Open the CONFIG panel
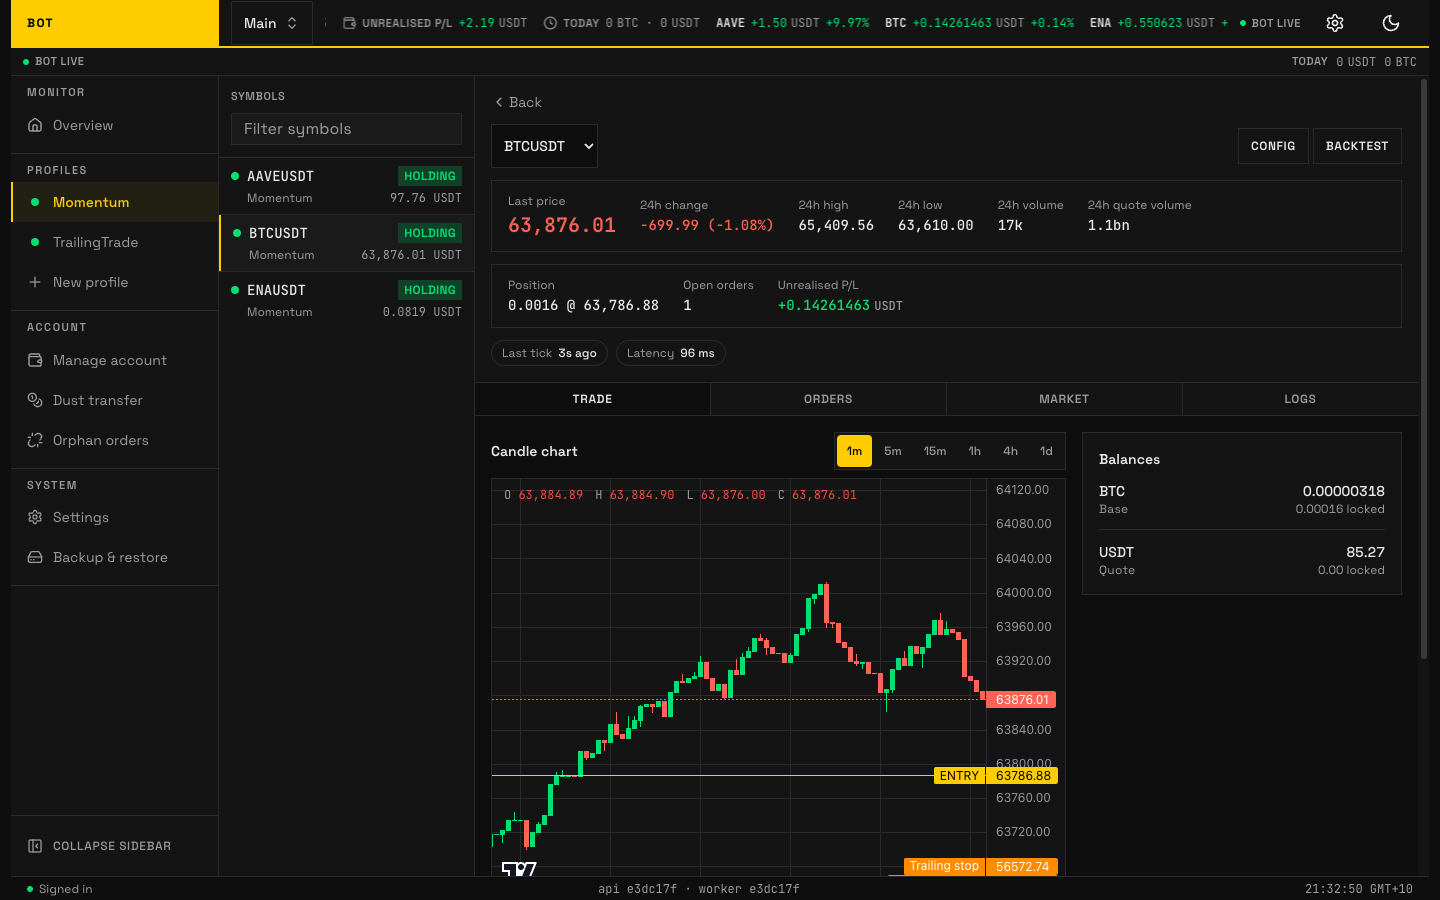This screenshot has height=900, width=1440. point(1273,146)
